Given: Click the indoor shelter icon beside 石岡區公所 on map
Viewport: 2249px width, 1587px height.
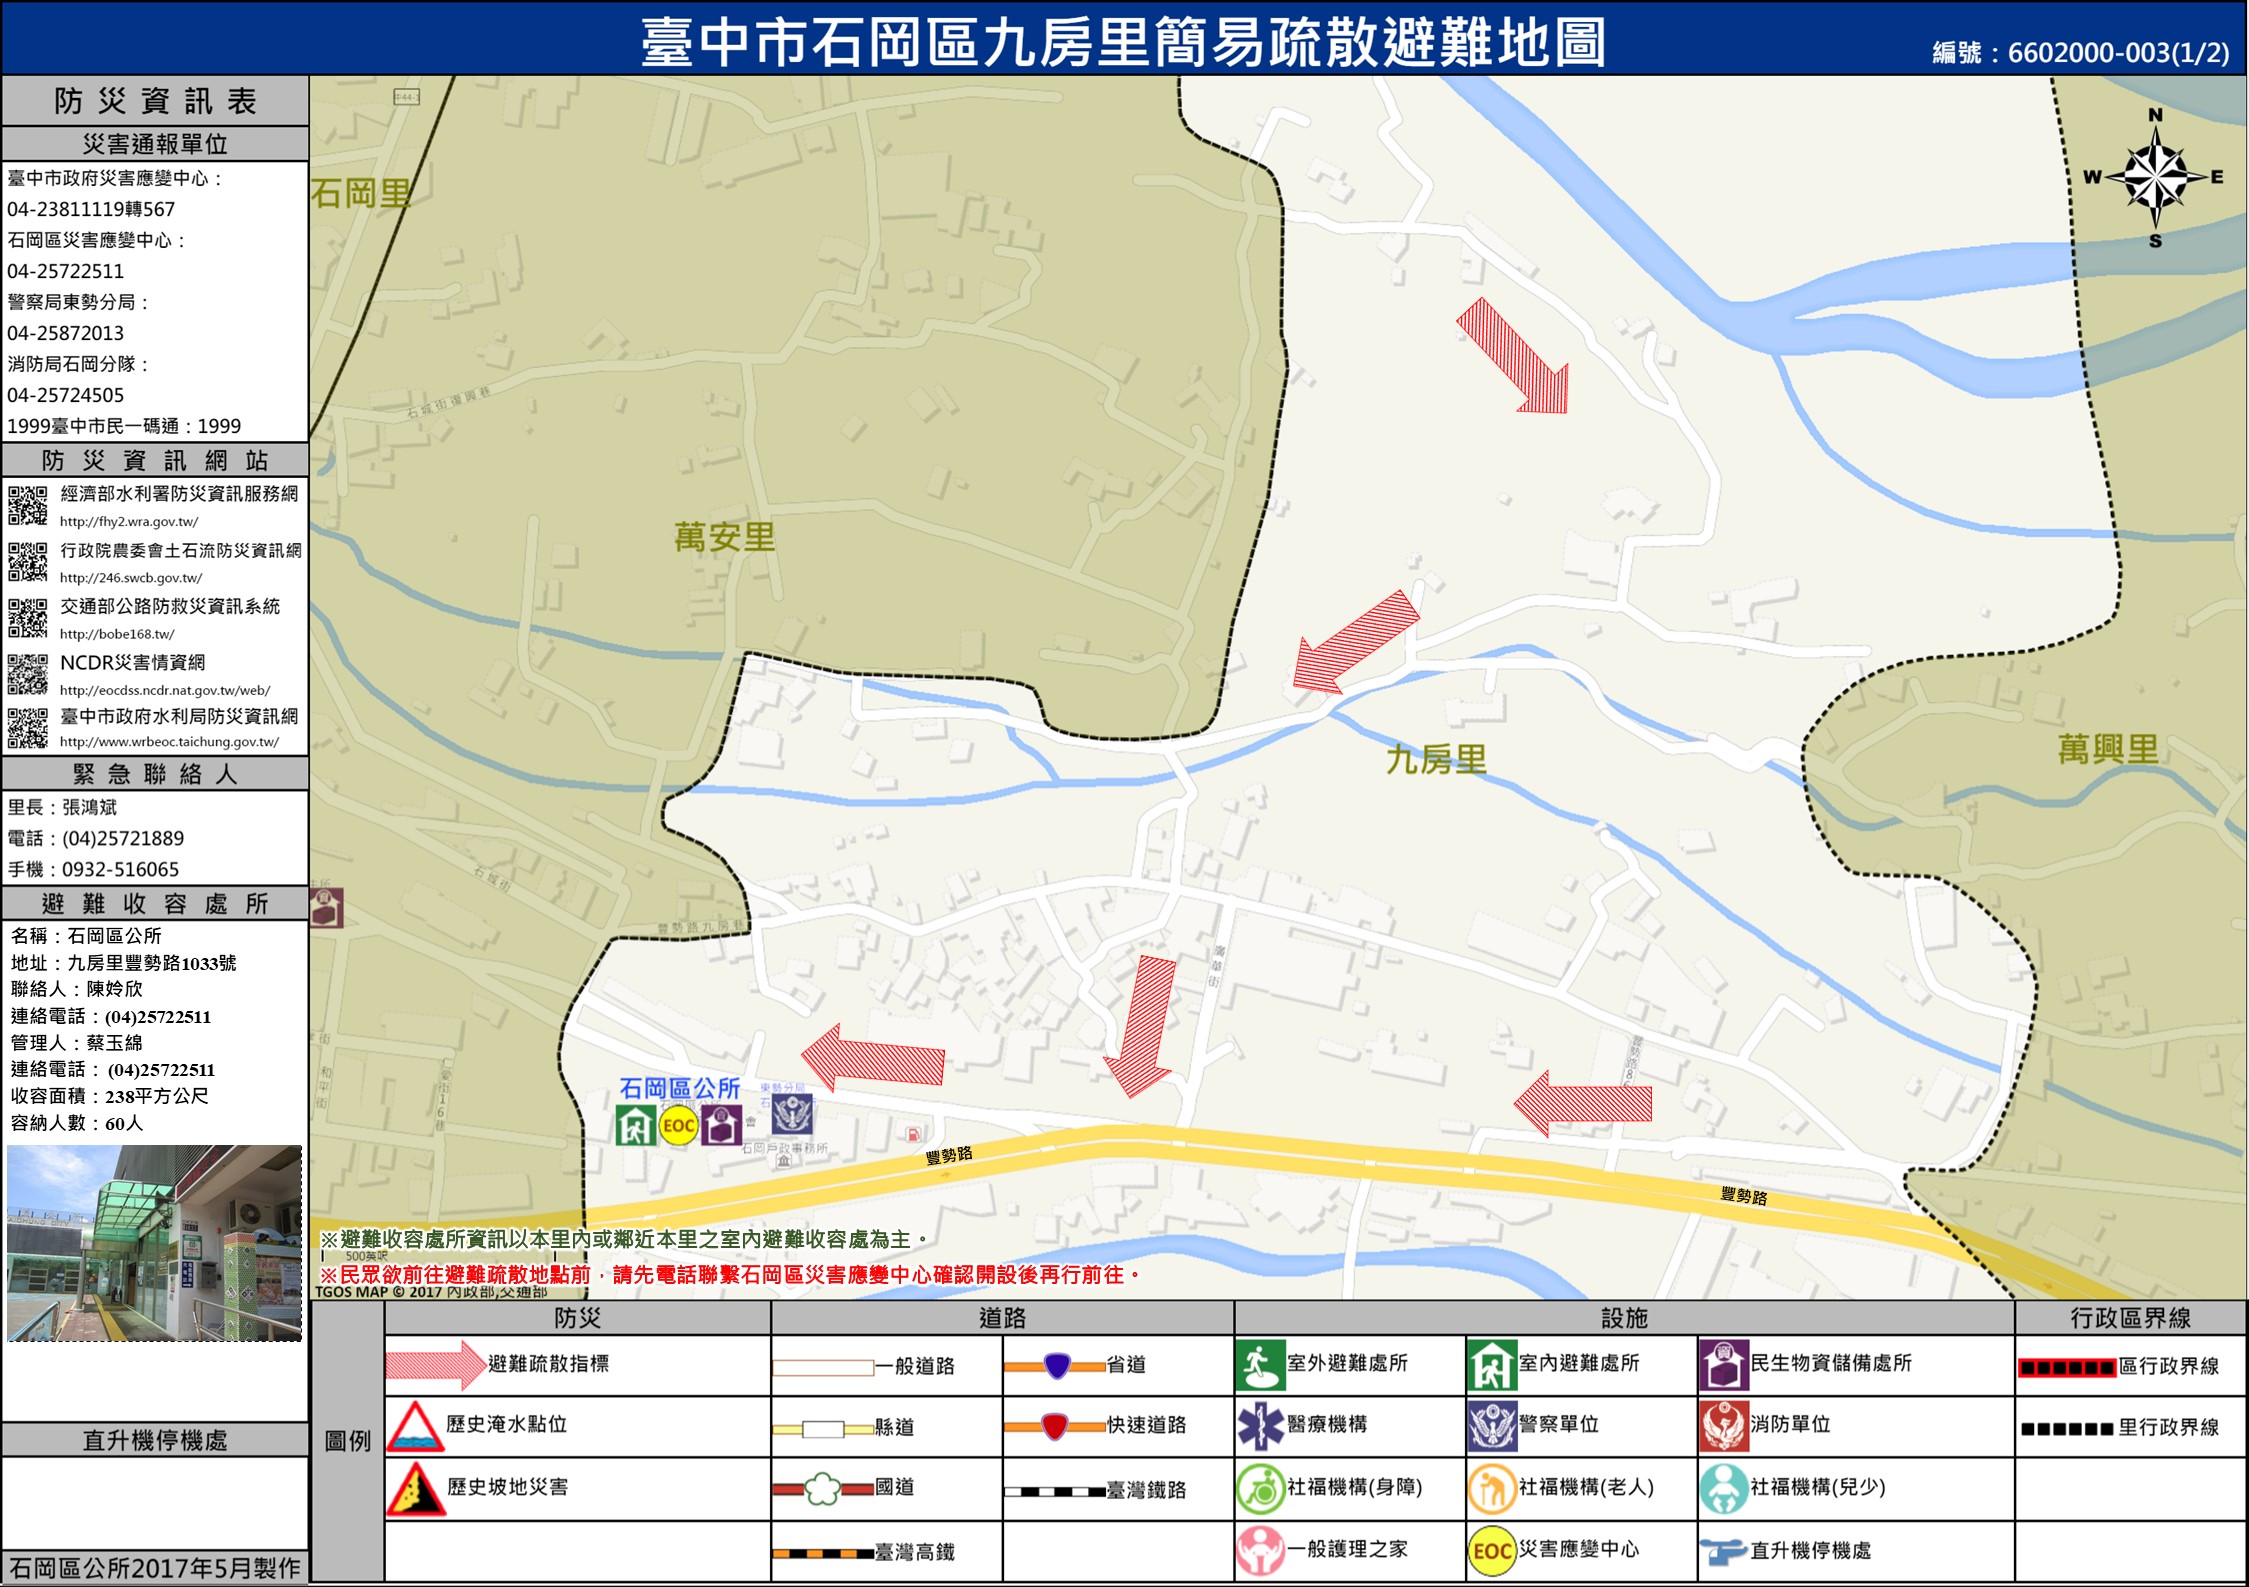Looking at the screenshot, I should [636, 1125].
